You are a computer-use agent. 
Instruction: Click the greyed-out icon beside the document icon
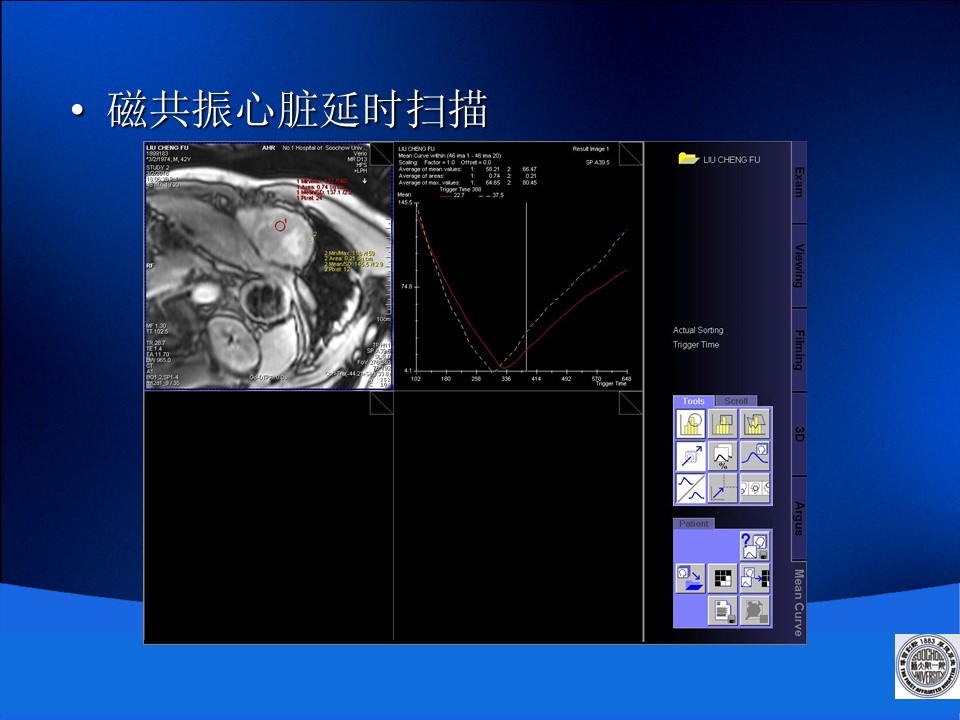pos(754,611)
